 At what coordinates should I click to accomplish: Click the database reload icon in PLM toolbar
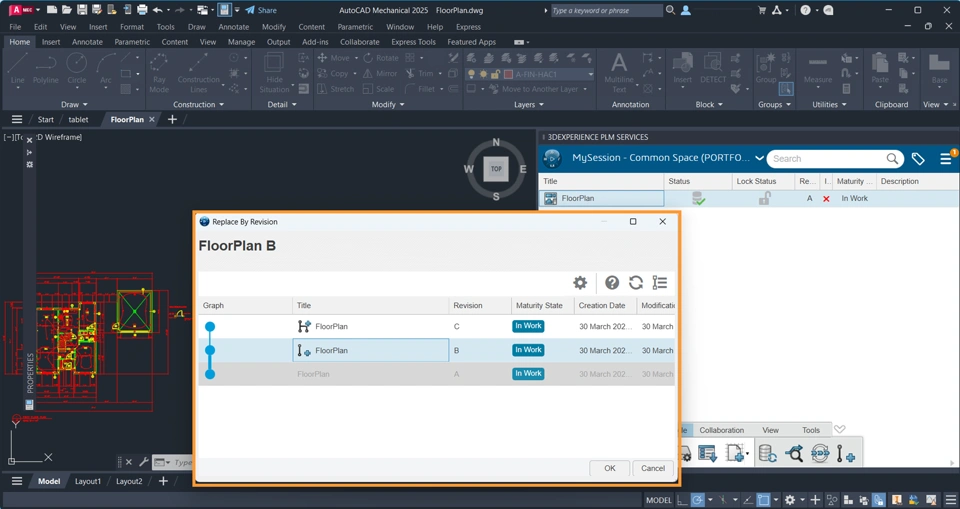[x=767, y=454]
